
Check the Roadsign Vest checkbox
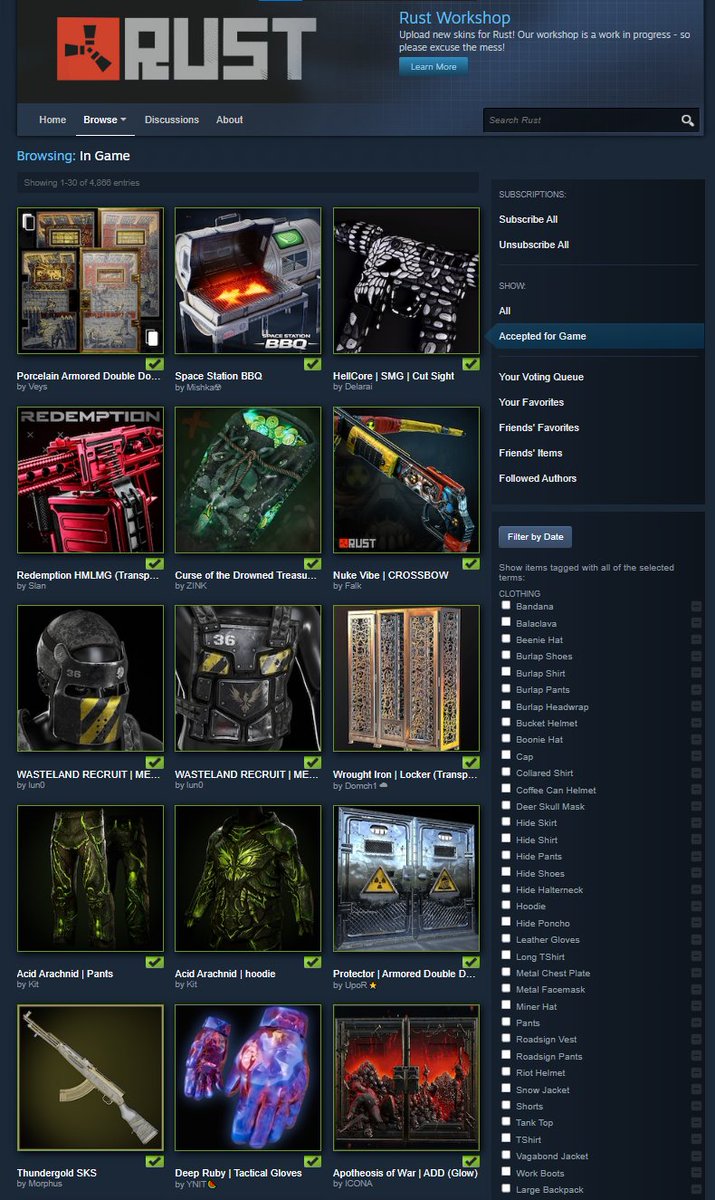[x=506, y=1038]
